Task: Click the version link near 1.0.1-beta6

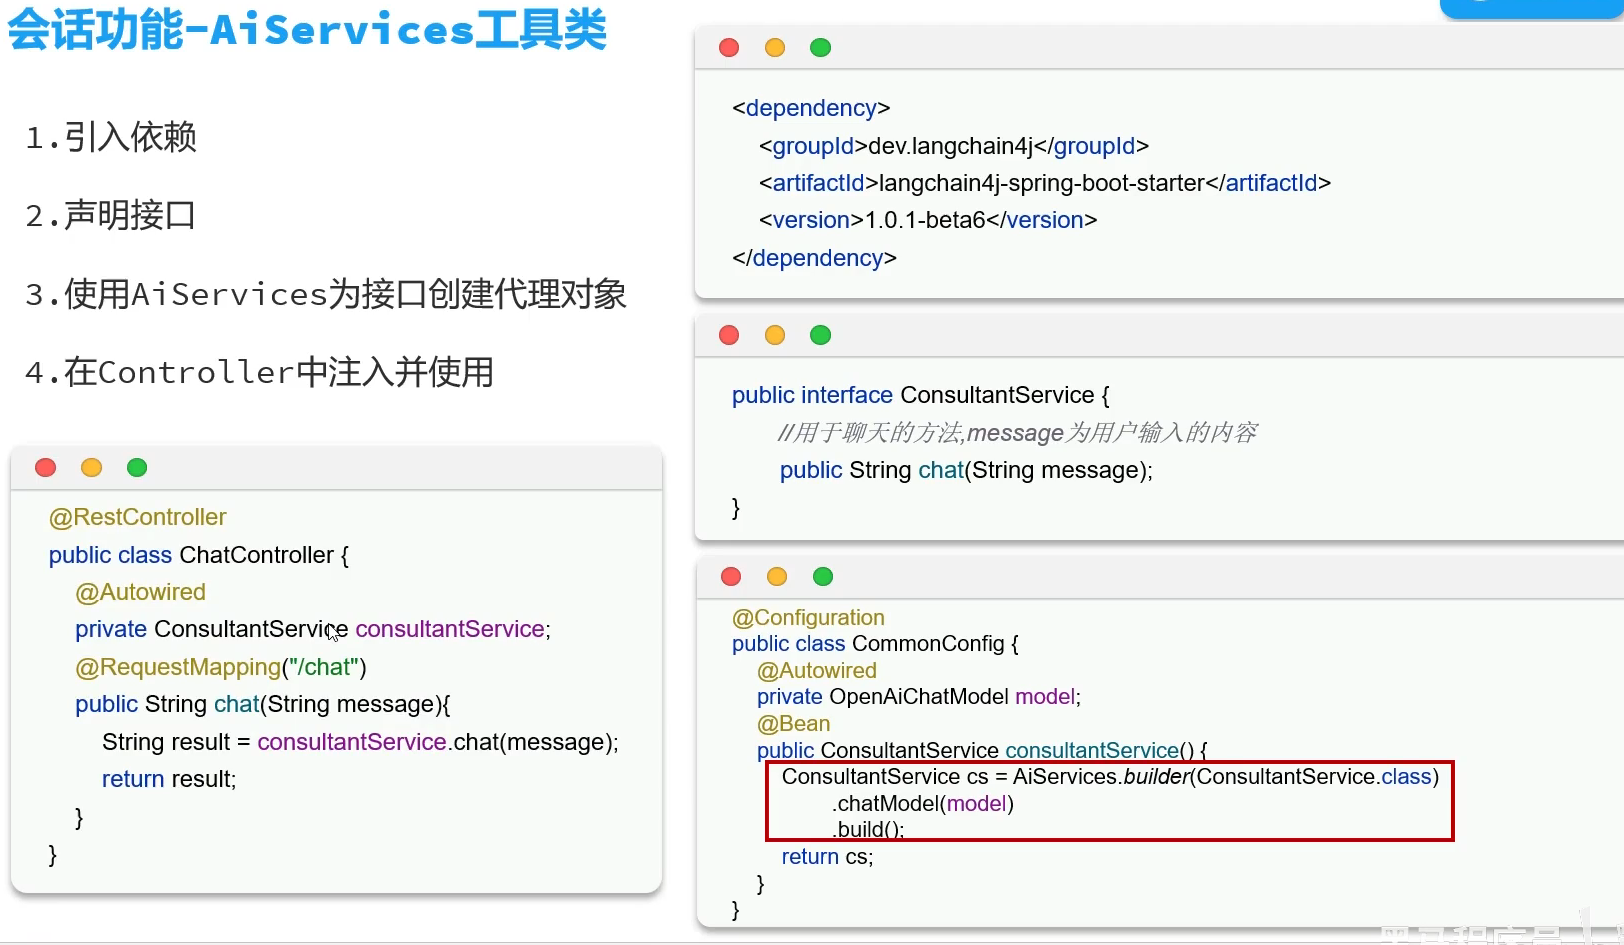Action: [x=809, y=220]
